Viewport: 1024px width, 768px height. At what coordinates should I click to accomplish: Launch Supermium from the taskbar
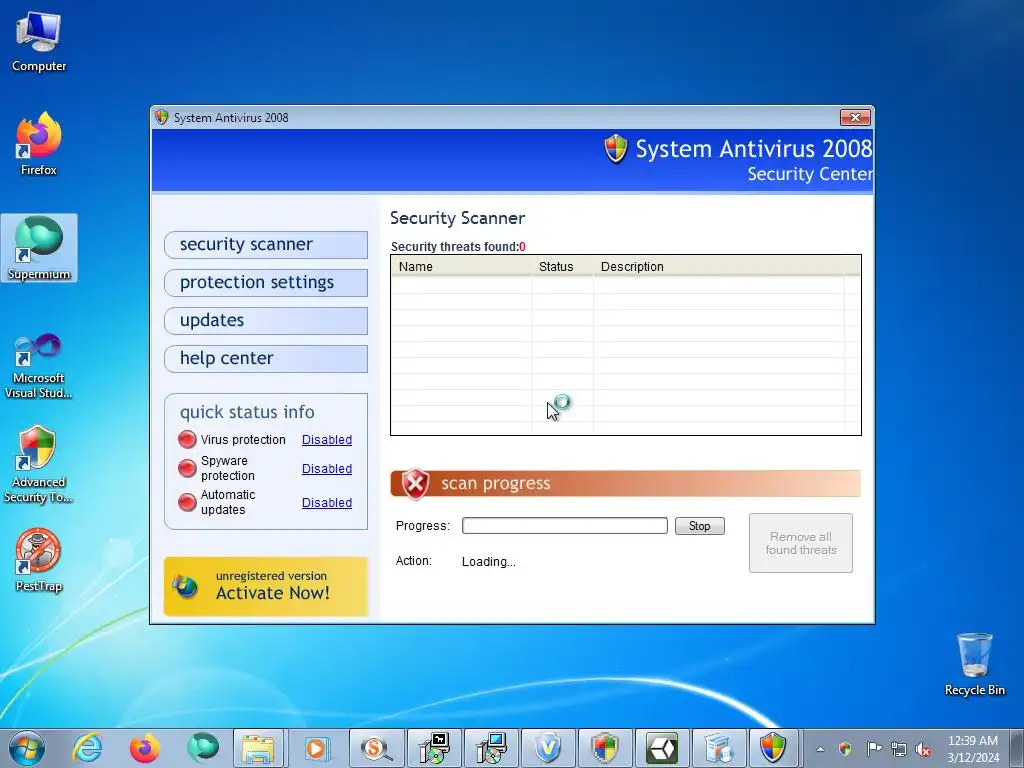pyautogui.click(x=202, y=748)
